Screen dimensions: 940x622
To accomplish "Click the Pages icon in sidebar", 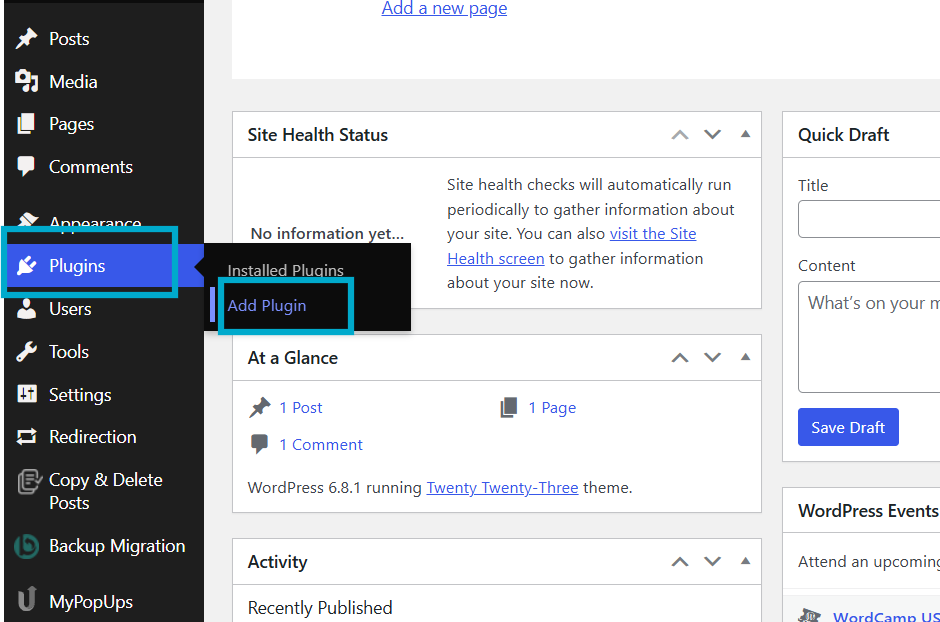I will coord(27,124).
